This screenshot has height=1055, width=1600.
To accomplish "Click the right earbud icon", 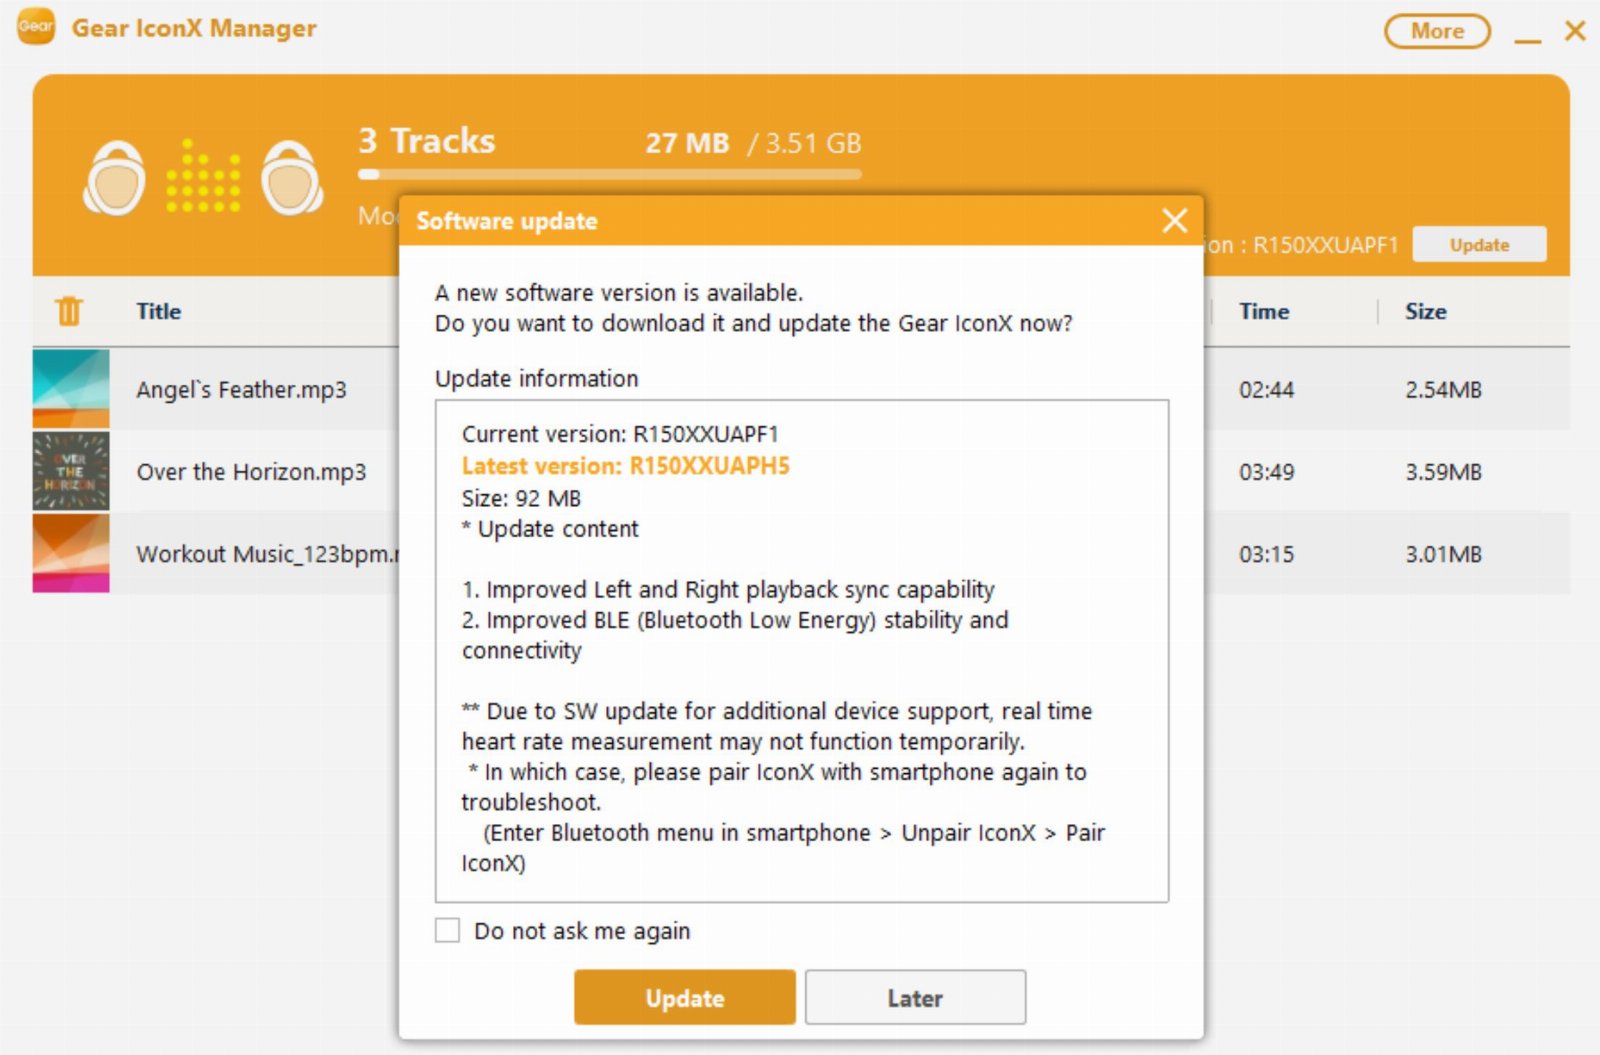I will tap(292, 178).
